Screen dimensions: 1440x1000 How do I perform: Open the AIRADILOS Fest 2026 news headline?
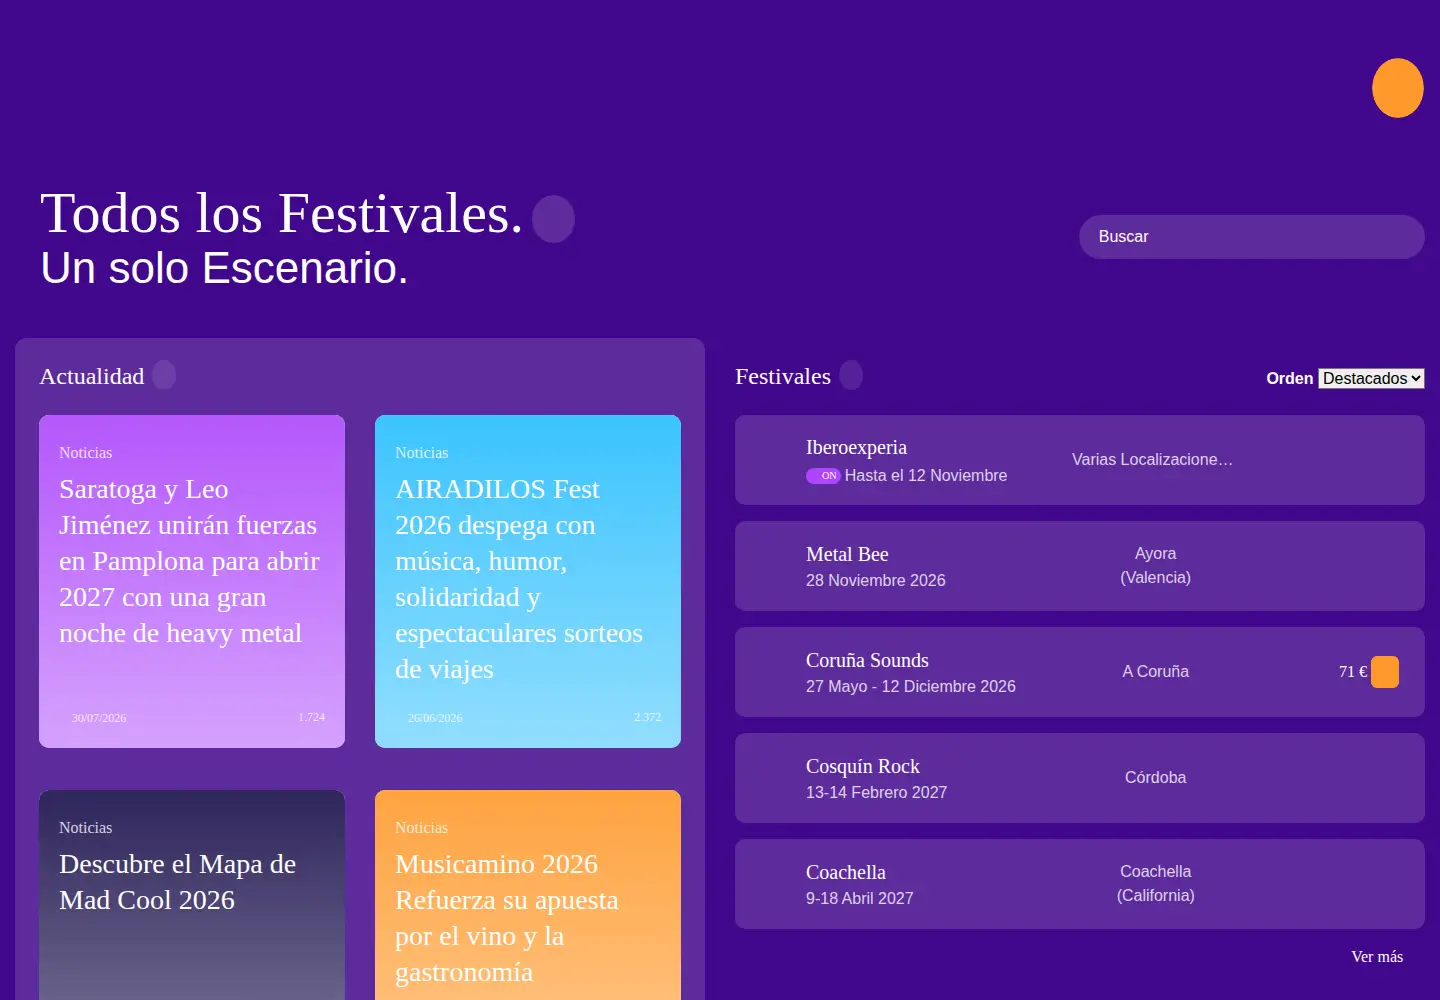point(519,579)
